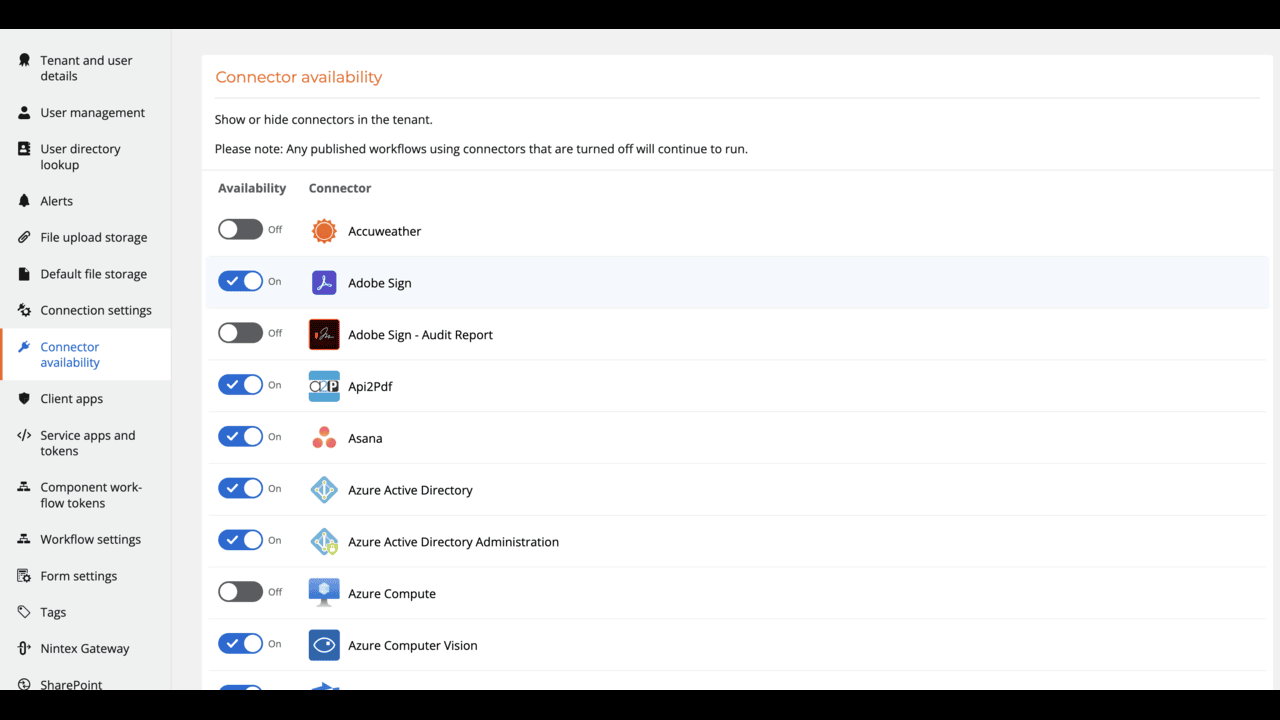Click the Azure Active Directory icon
This screenshot has height=720, width=1280.
pos(324,490)
